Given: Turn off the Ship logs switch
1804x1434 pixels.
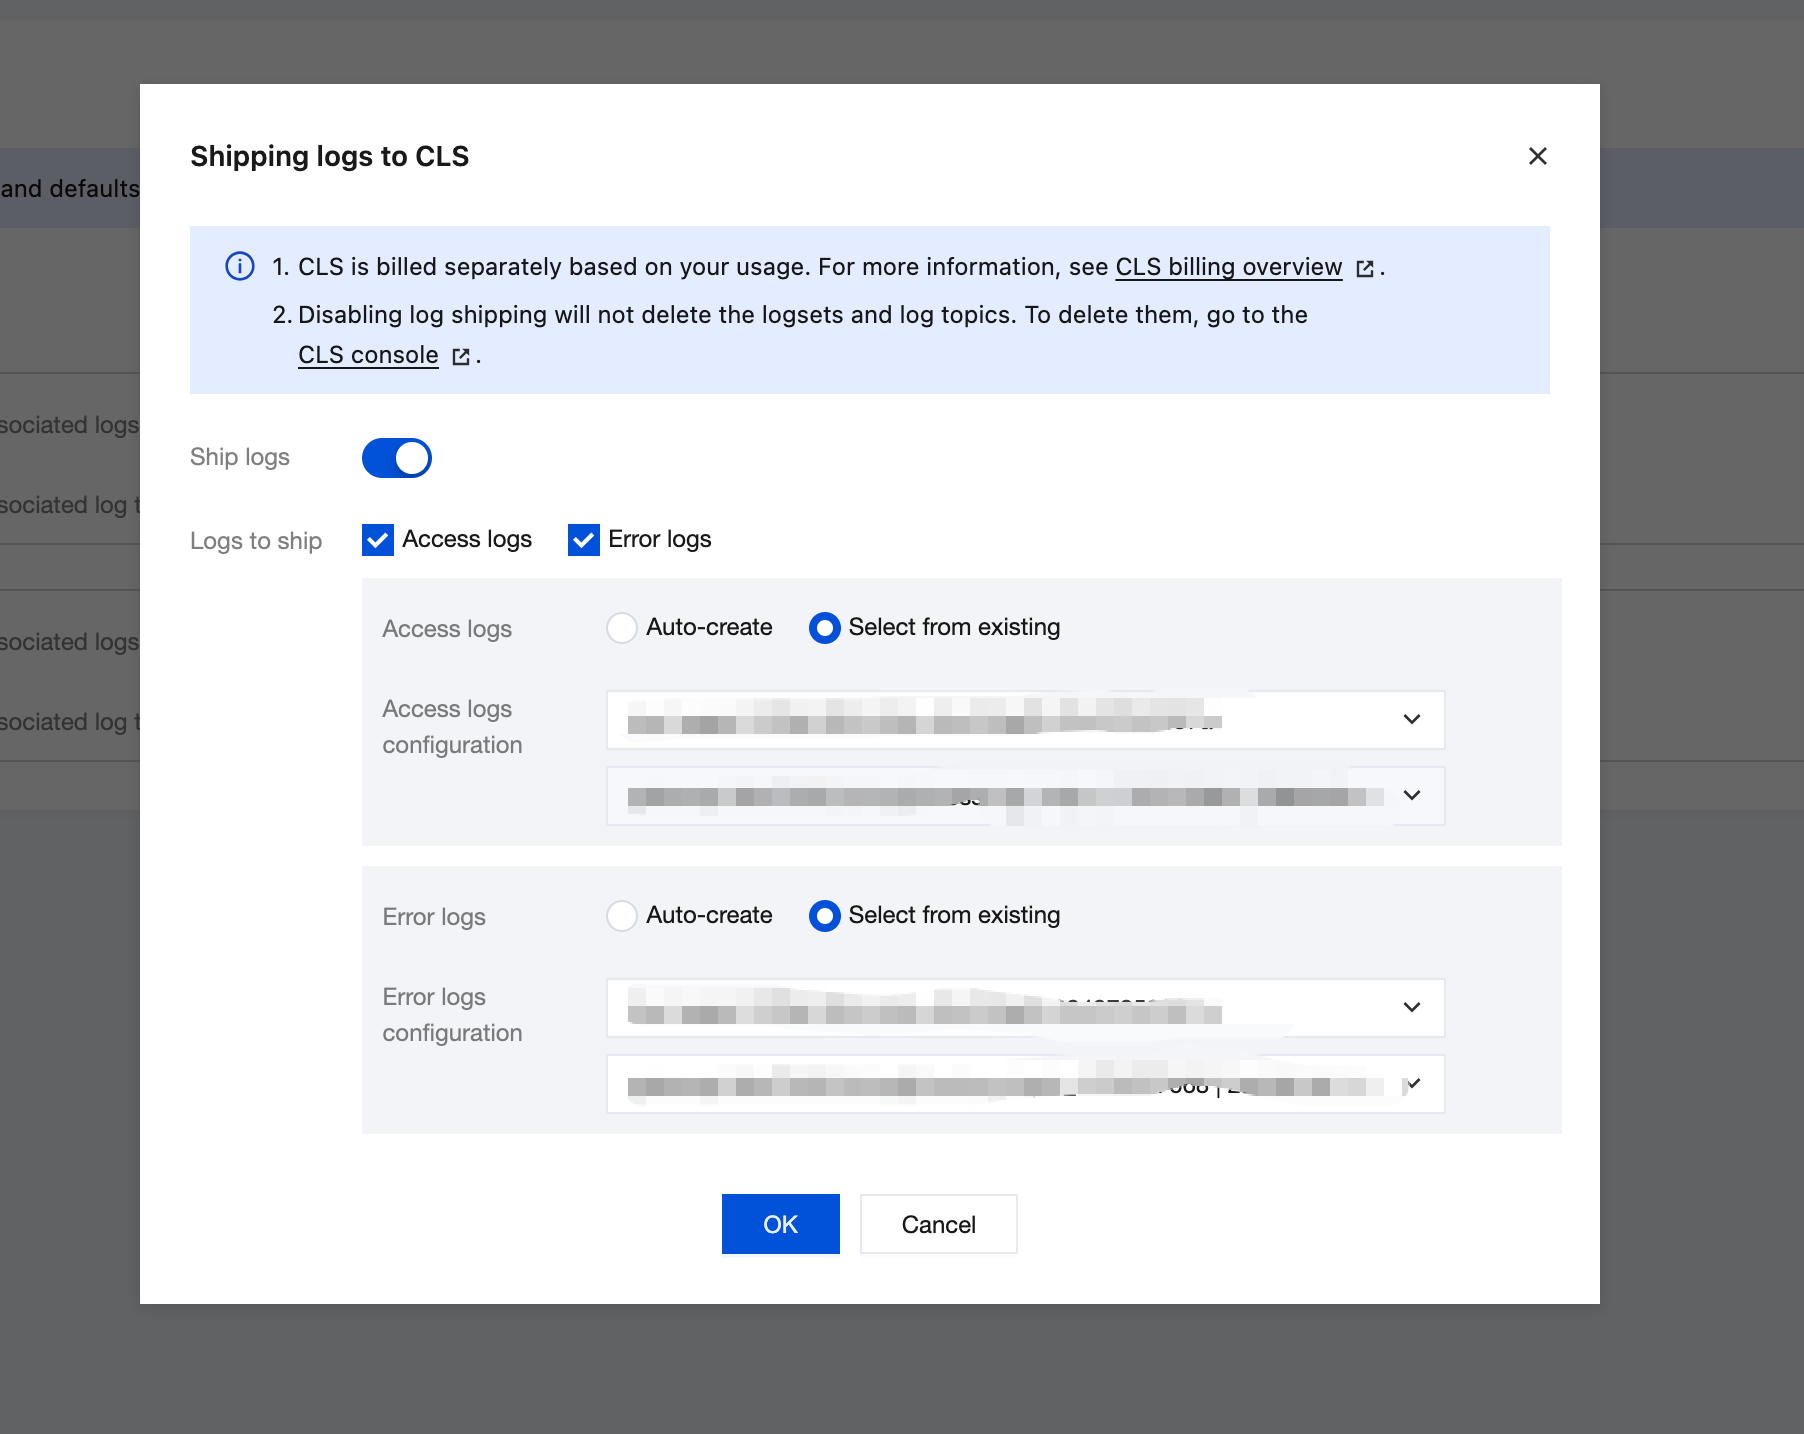Looking at the screenshot, I should click(397, 458).
